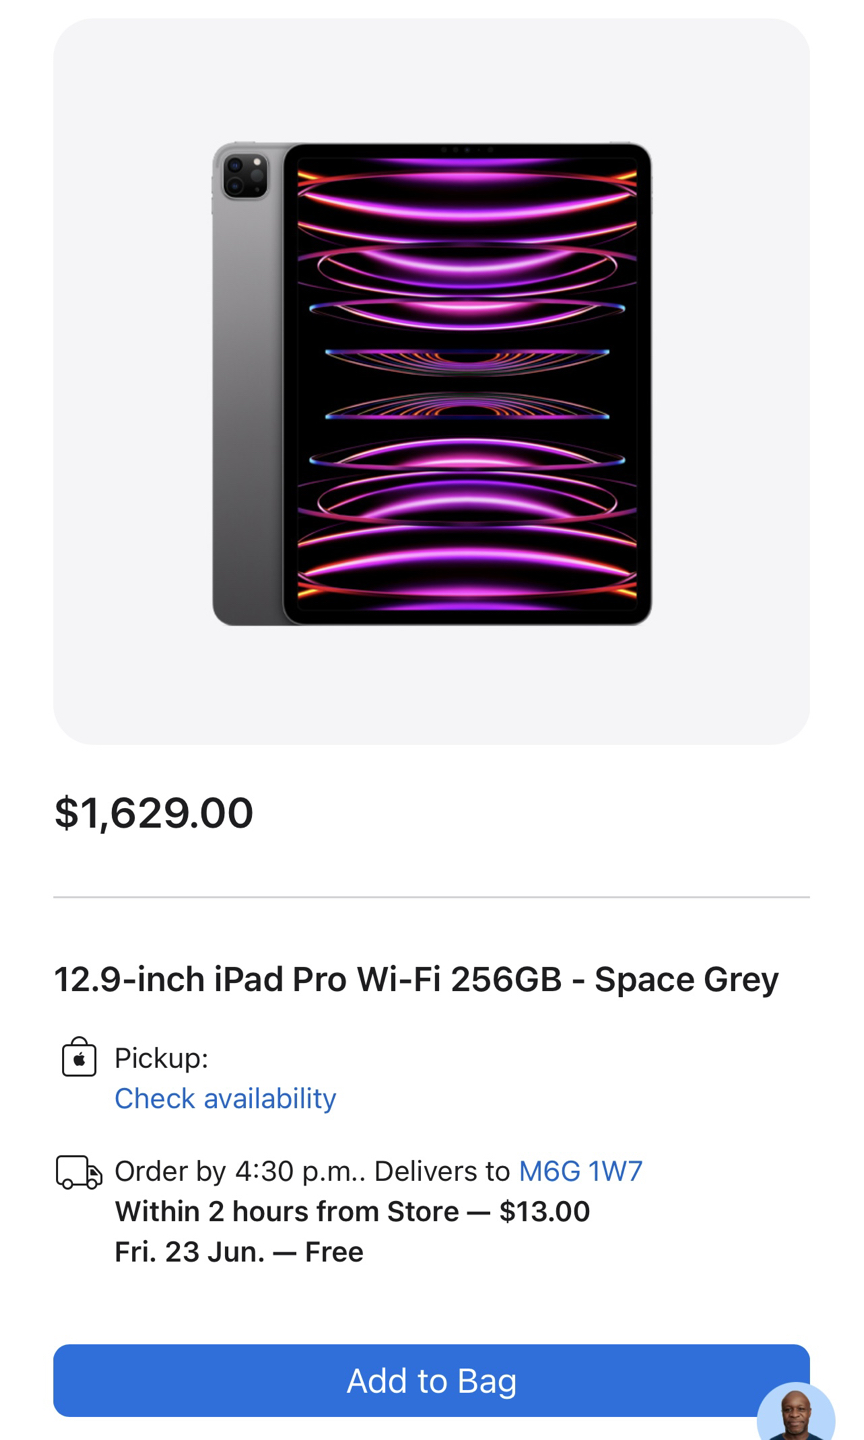This screenshot has height=1440, width=864.
Task: Click the $13.00 delivery fee text
Action: tap(544, 1212)
